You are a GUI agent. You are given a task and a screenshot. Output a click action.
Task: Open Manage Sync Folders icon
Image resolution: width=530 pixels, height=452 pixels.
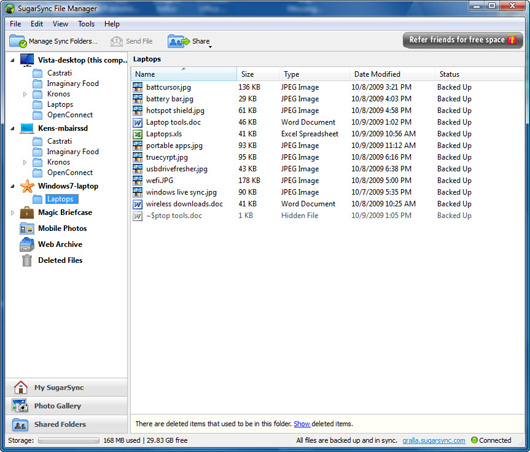point(18,41)
